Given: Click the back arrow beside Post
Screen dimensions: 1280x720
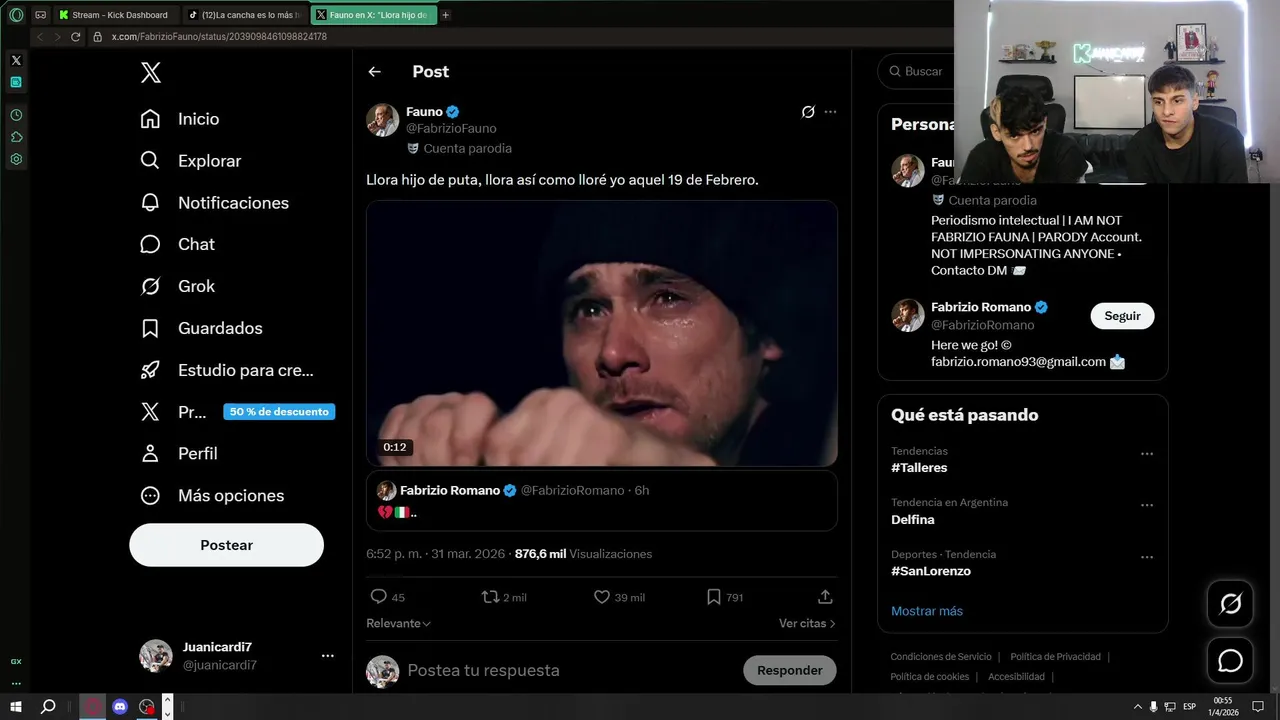Looking at the screenshot, I should (x=374, y=72).
